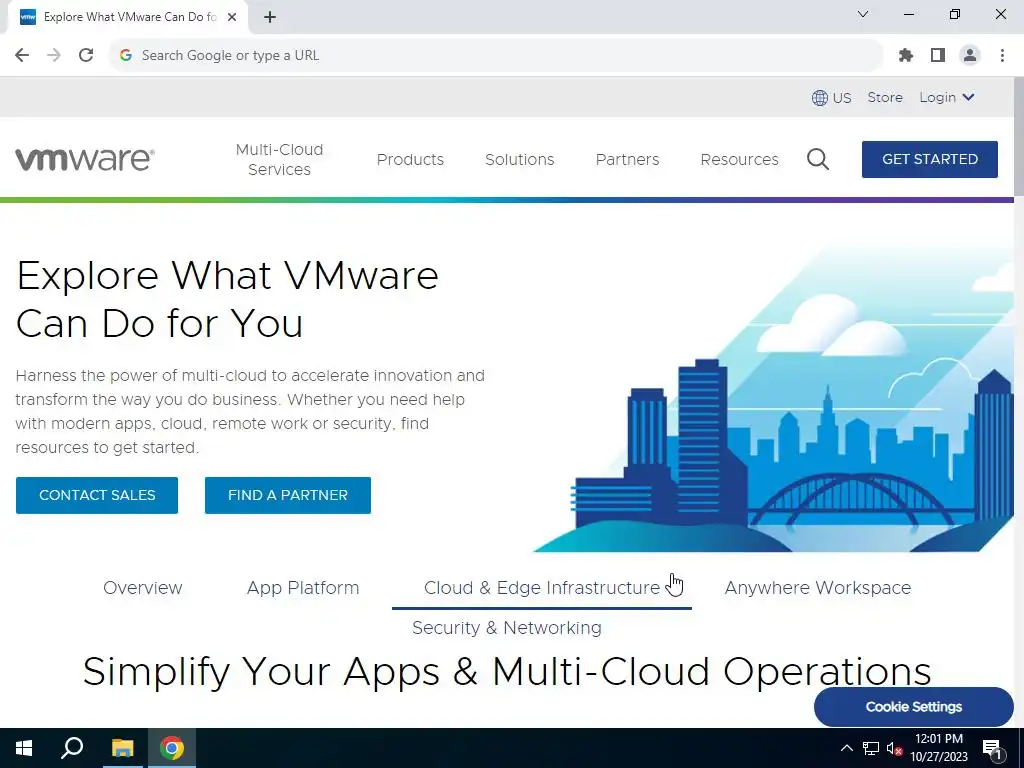Open the Products menu
The image size is (1024, 768).
(410, 159)
